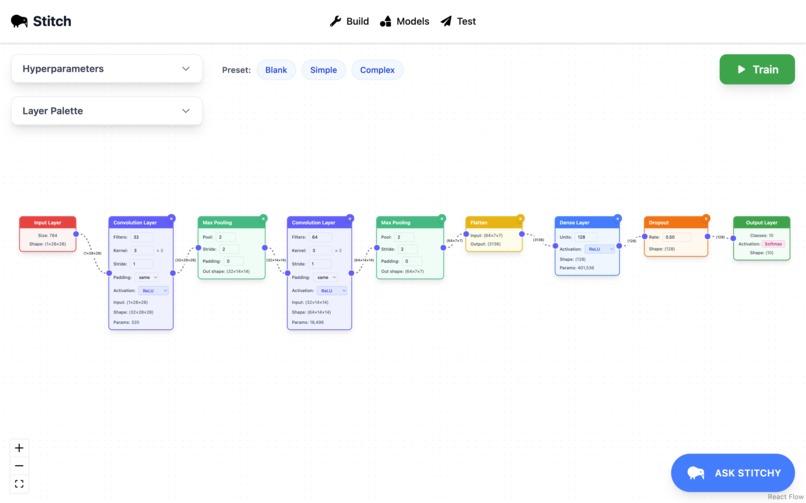Load the Complex preset
Screen dimensions: 806x503
(x=377, y=70)
